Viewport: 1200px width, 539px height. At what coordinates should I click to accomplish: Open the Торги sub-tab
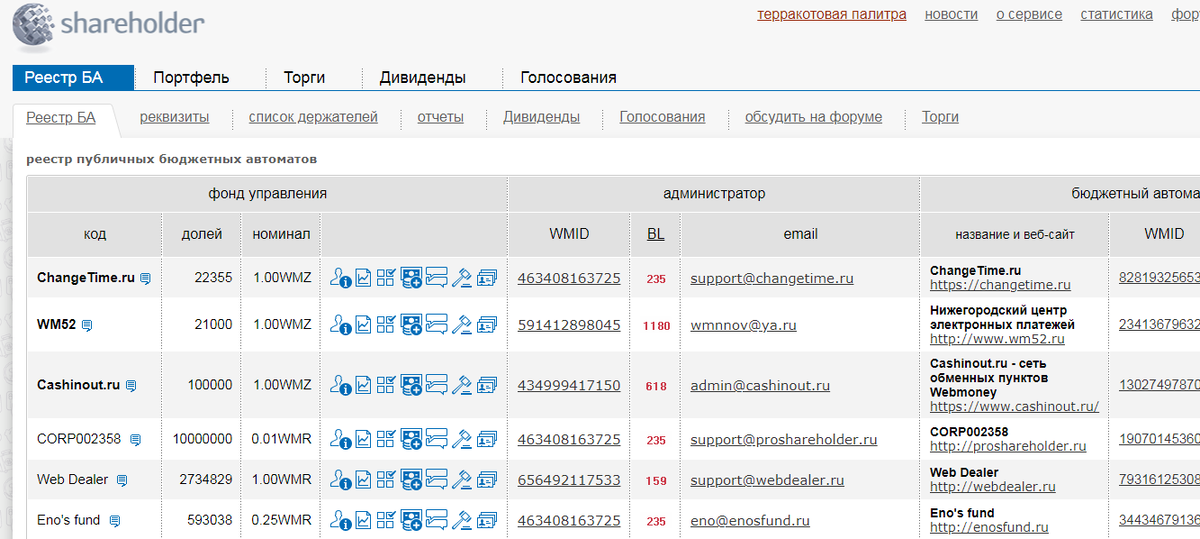940,117
